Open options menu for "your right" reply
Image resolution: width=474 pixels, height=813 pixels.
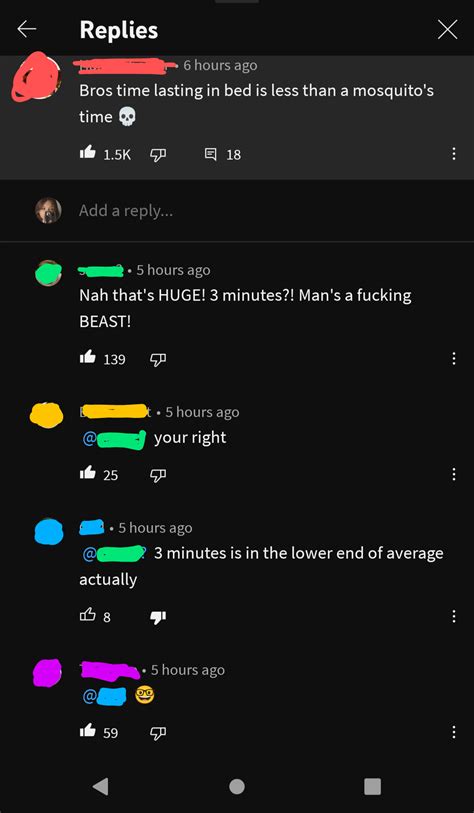[x=454, y=474]
